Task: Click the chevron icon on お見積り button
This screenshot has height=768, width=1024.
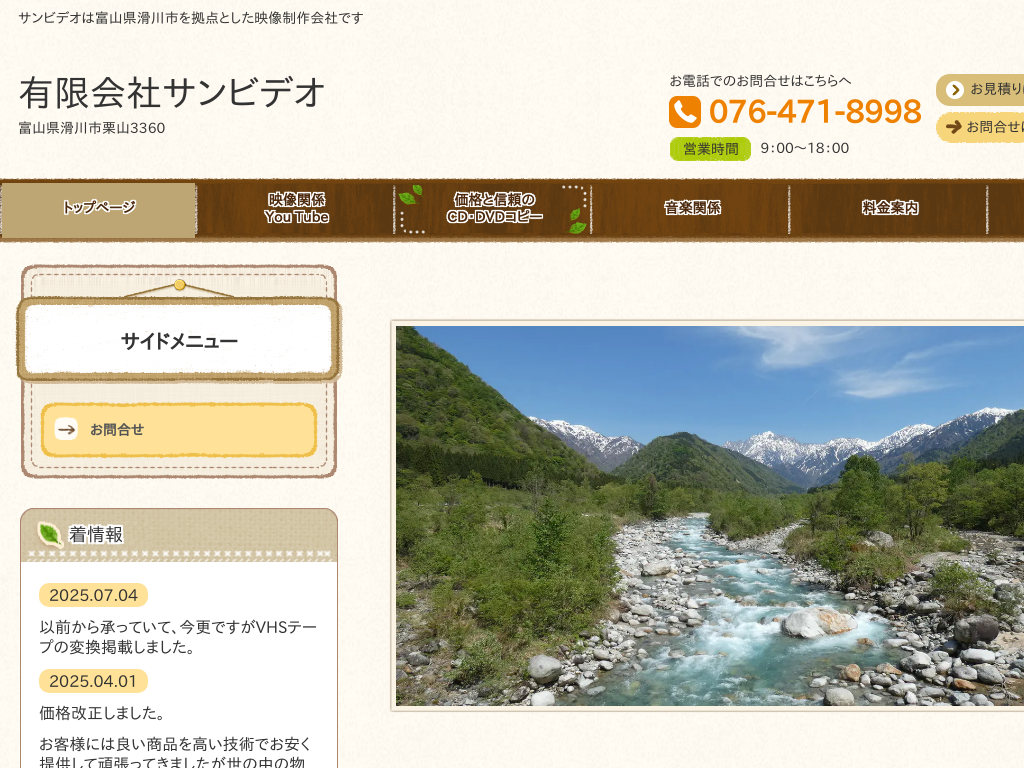Action: pyautogui.click(x=955, y=89)
